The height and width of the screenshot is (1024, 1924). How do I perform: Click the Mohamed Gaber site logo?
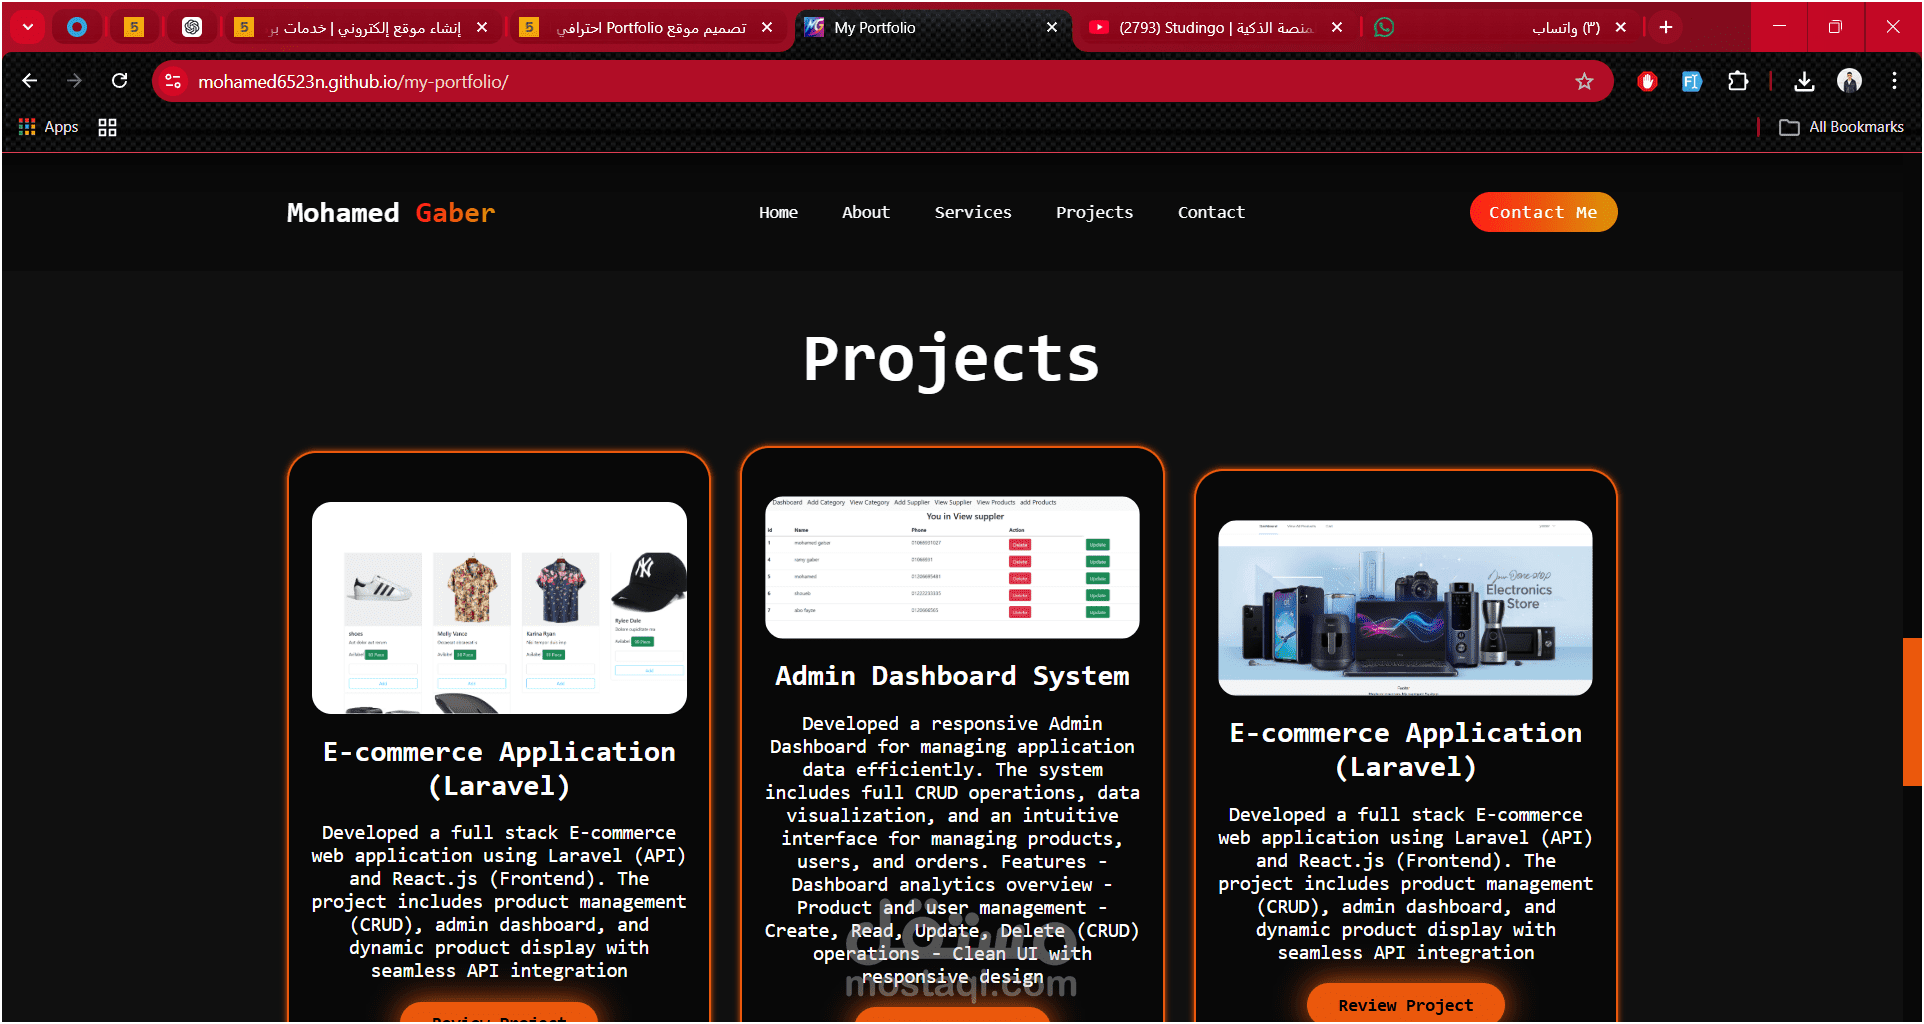tap(391, 213)
